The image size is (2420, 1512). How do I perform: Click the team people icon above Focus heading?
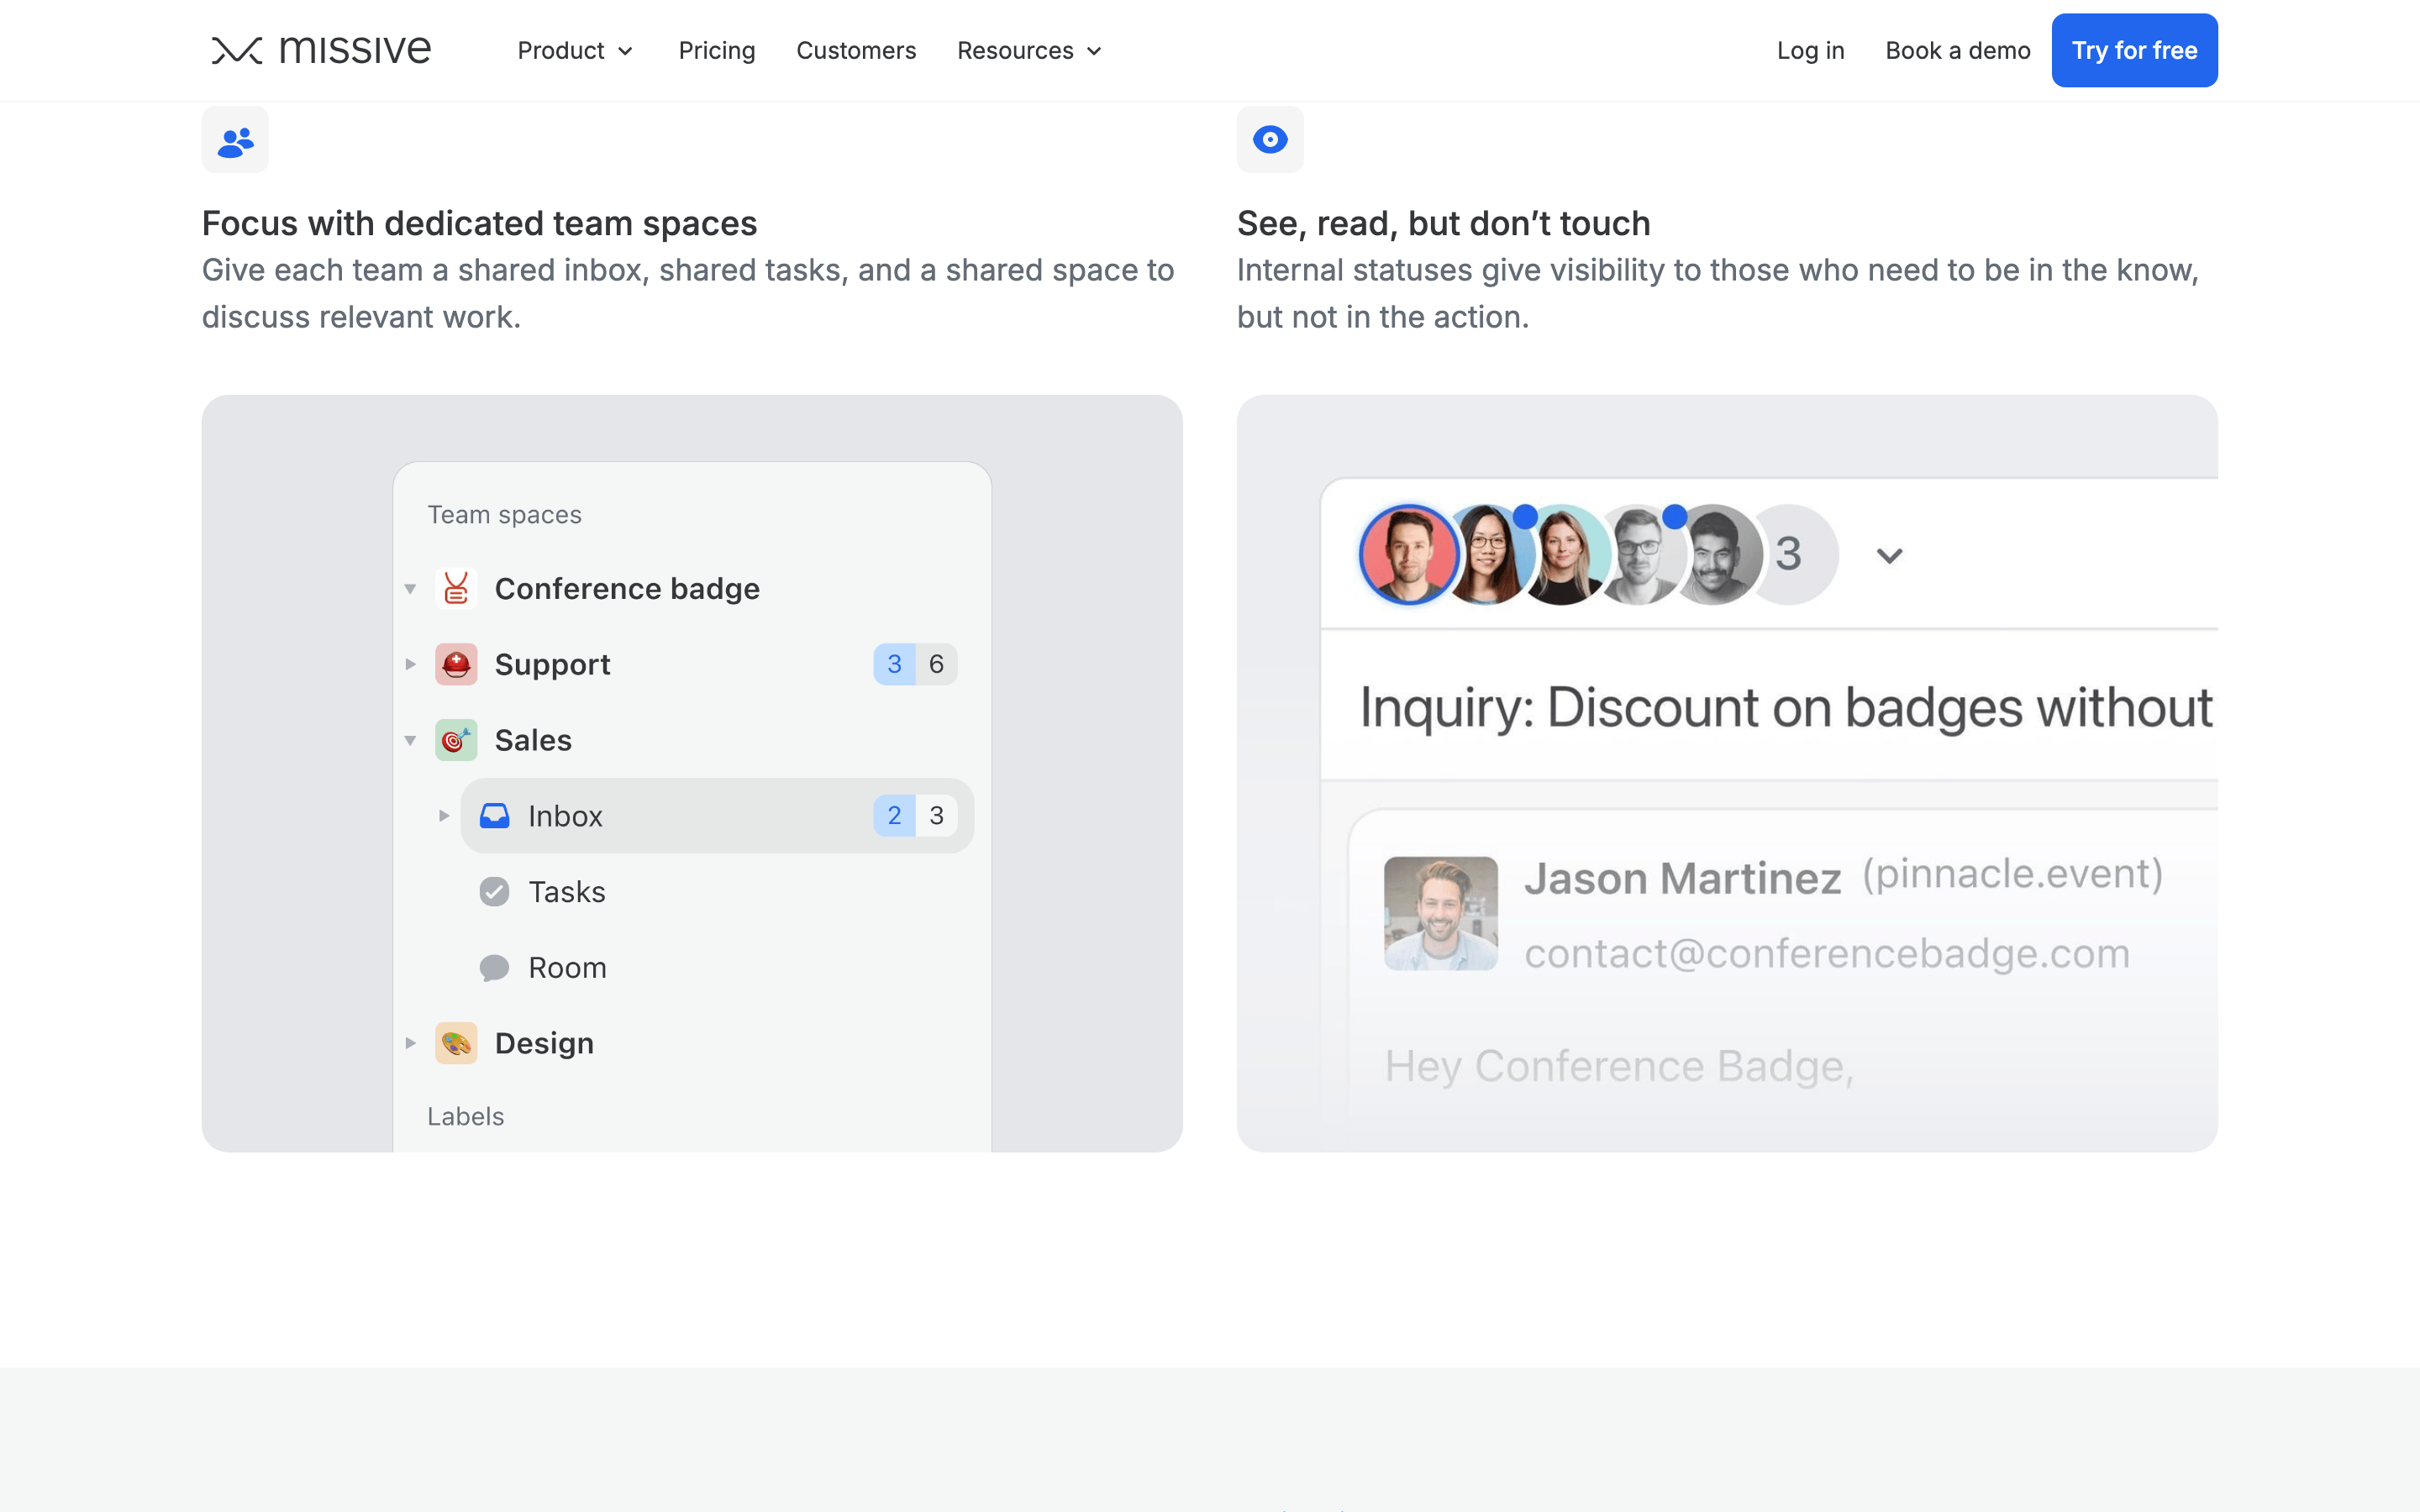pos(235,140)
